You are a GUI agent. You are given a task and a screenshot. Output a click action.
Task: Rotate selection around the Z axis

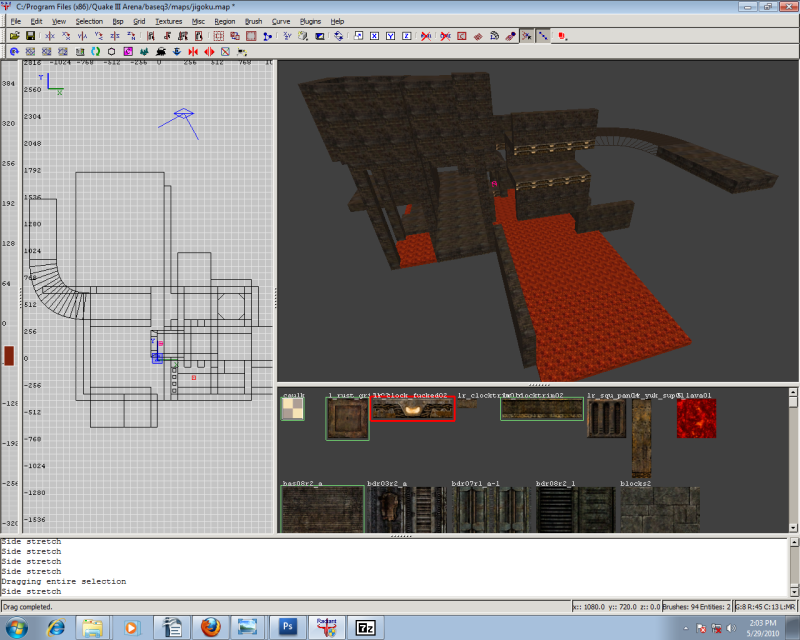coord(131,36)
